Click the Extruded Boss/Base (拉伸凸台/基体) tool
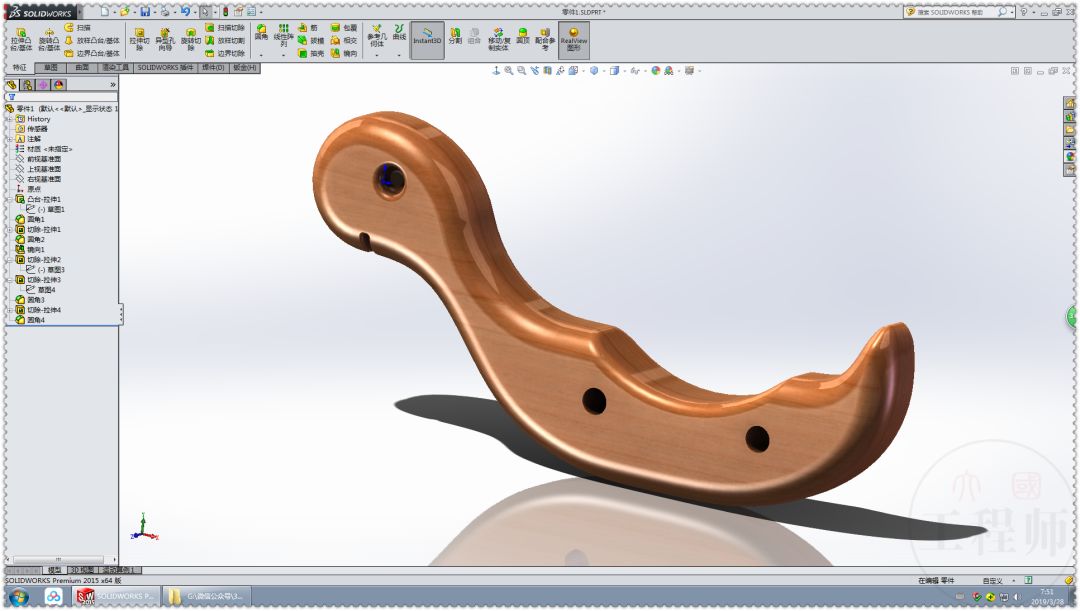This screenshot has width=1080, height=611. pos(21,39)
